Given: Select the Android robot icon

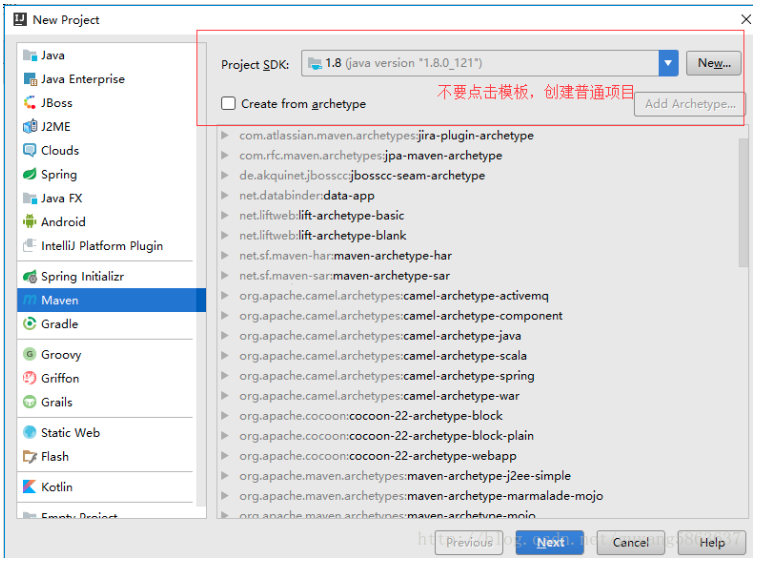Looking at the screenshot, I should [x=30, y=222].
